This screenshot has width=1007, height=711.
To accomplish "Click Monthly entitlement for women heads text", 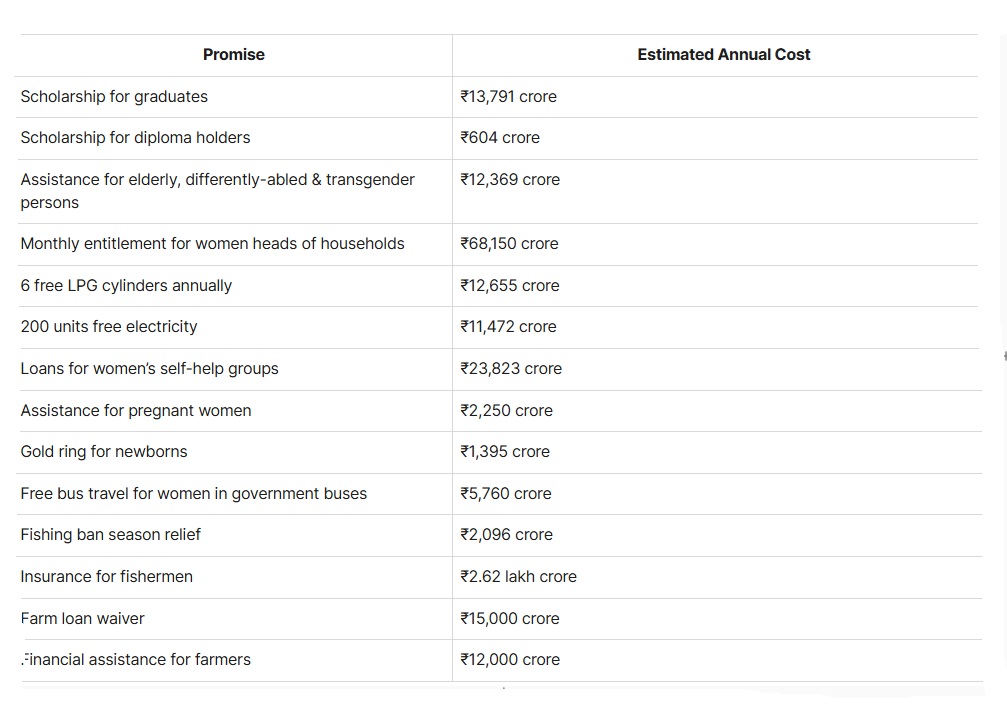I will [x=212, y=244].
